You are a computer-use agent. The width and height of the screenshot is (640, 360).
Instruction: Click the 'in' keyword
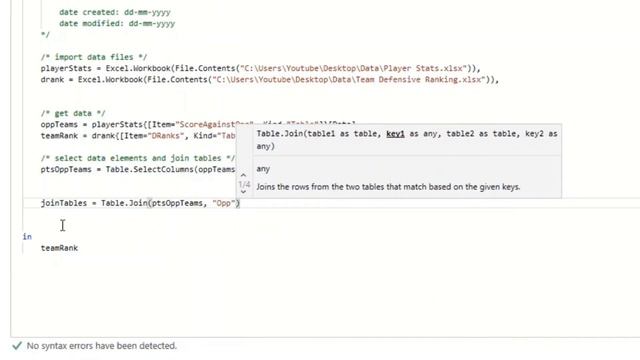[27, 236]
